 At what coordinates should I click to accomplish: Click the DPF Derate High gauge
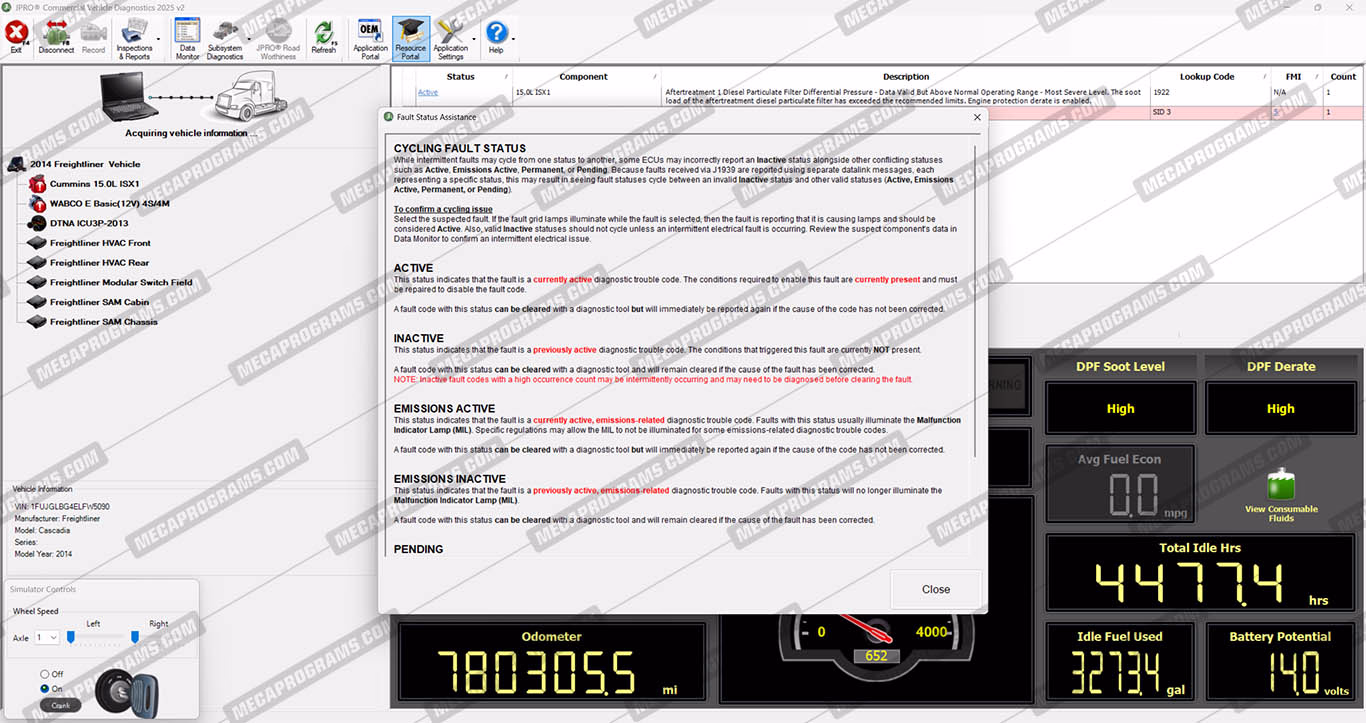1281,408
